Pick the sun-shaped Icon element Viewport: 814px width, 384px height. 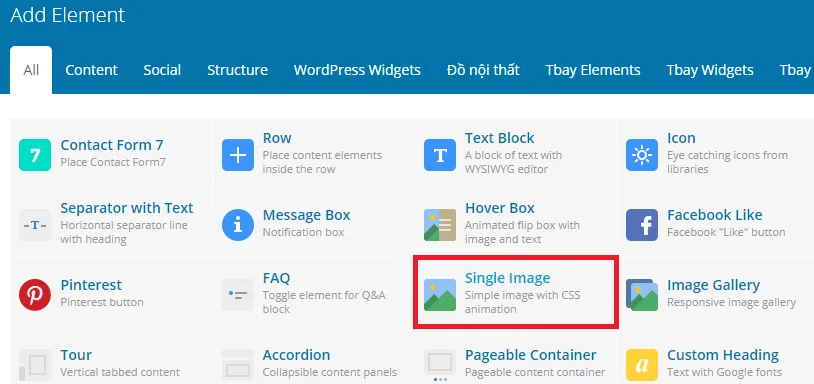[x=642, y=155]
